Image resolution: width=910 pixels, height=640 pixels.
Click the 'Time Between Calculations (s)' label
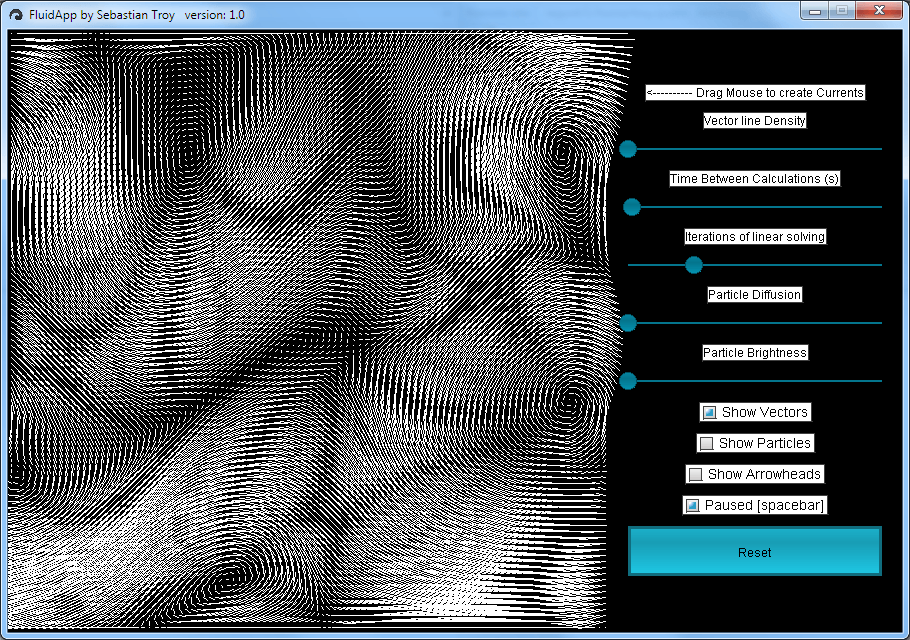click(754, 179)
